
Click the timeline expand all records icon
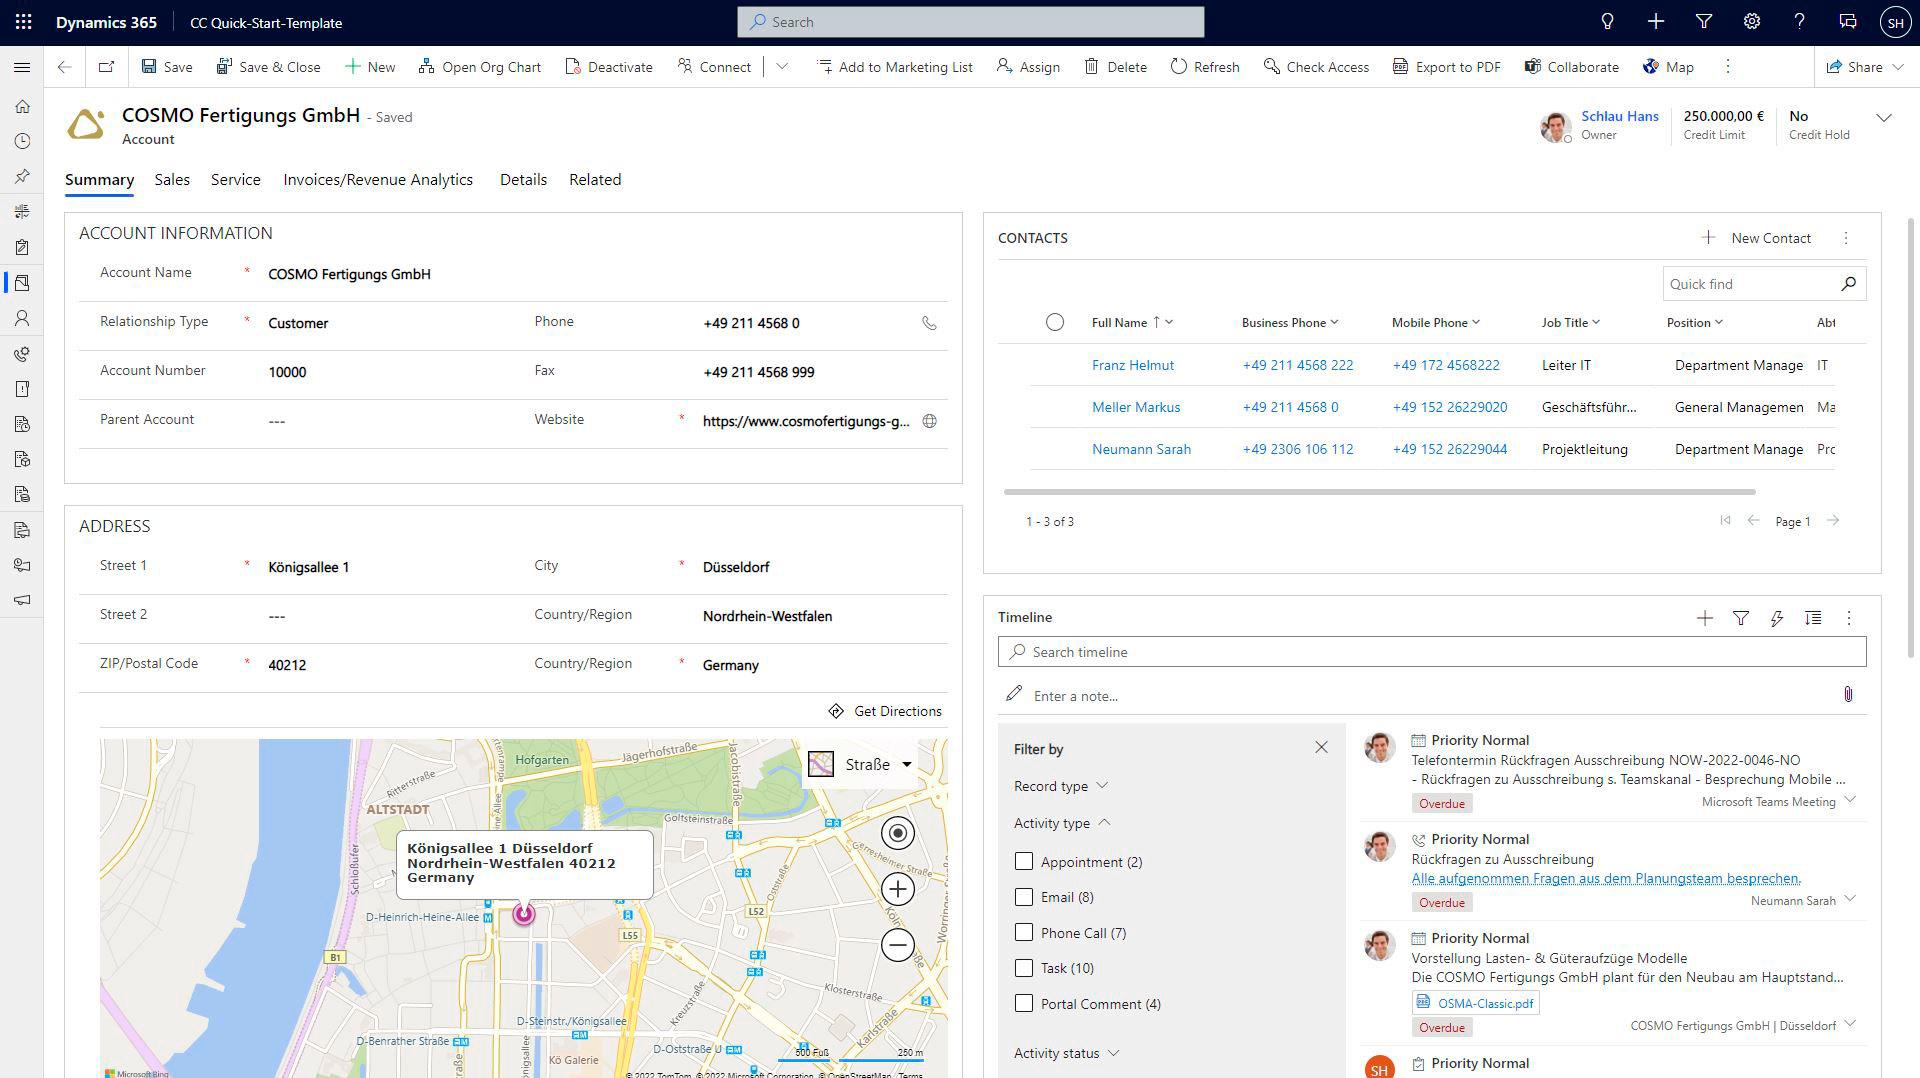pos(1813,618)
